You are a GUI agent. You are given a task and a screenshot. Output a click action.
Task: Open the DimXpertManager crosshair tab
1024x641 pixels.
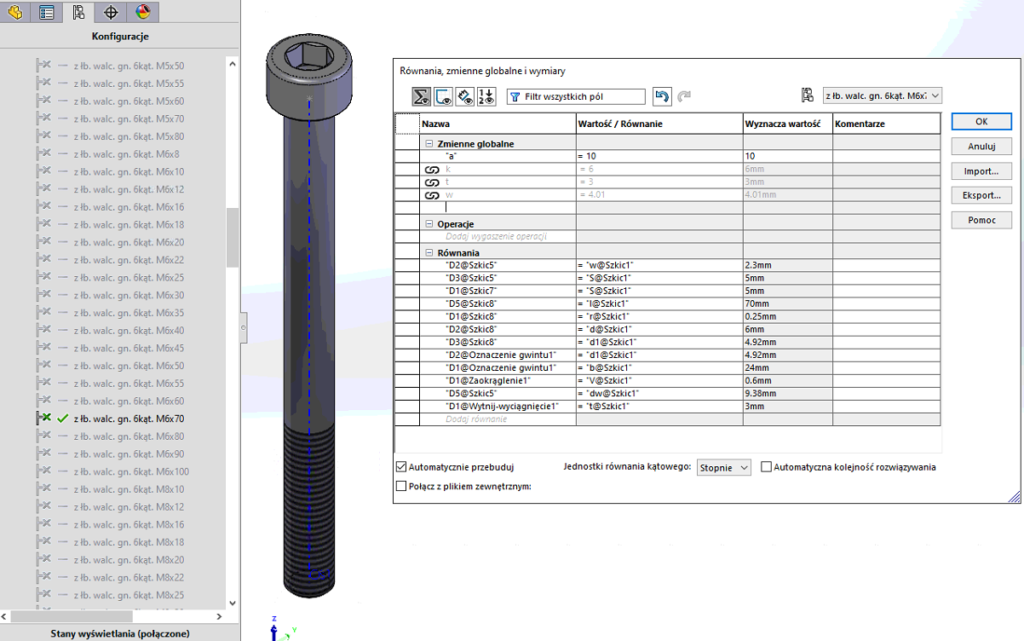pyautogui.click(x=110, y=12)
